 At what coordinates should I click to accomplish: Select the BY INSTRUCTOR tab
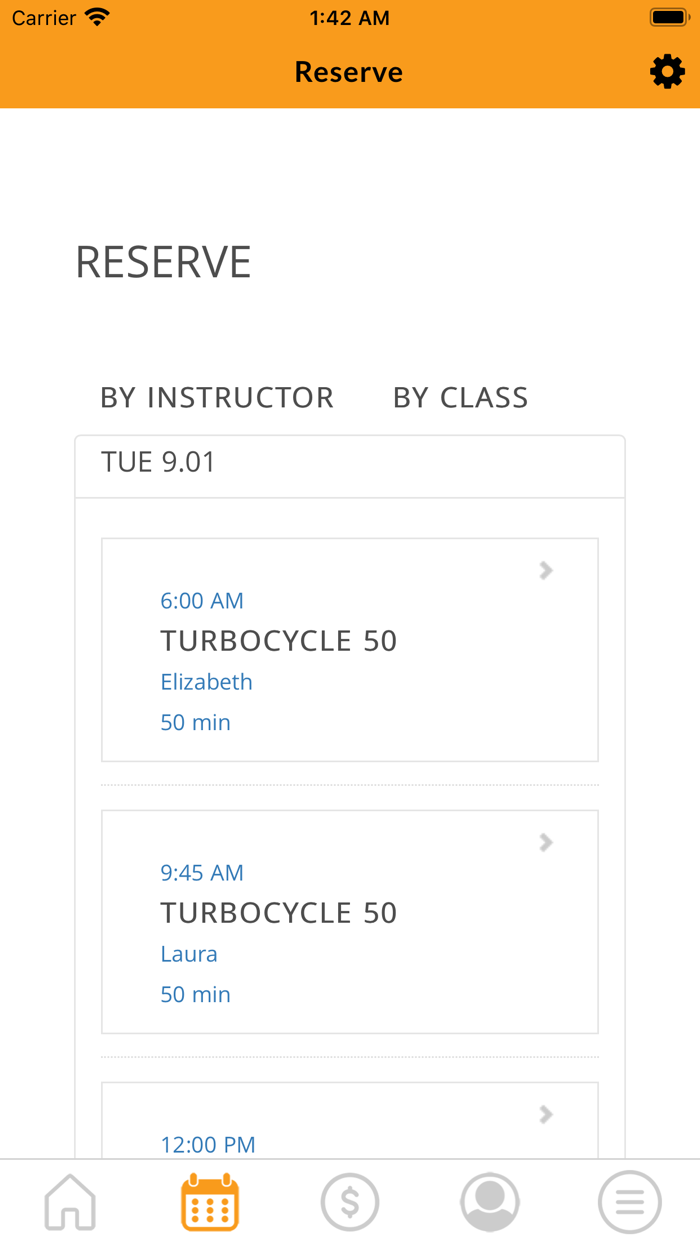tap(217, 397)
